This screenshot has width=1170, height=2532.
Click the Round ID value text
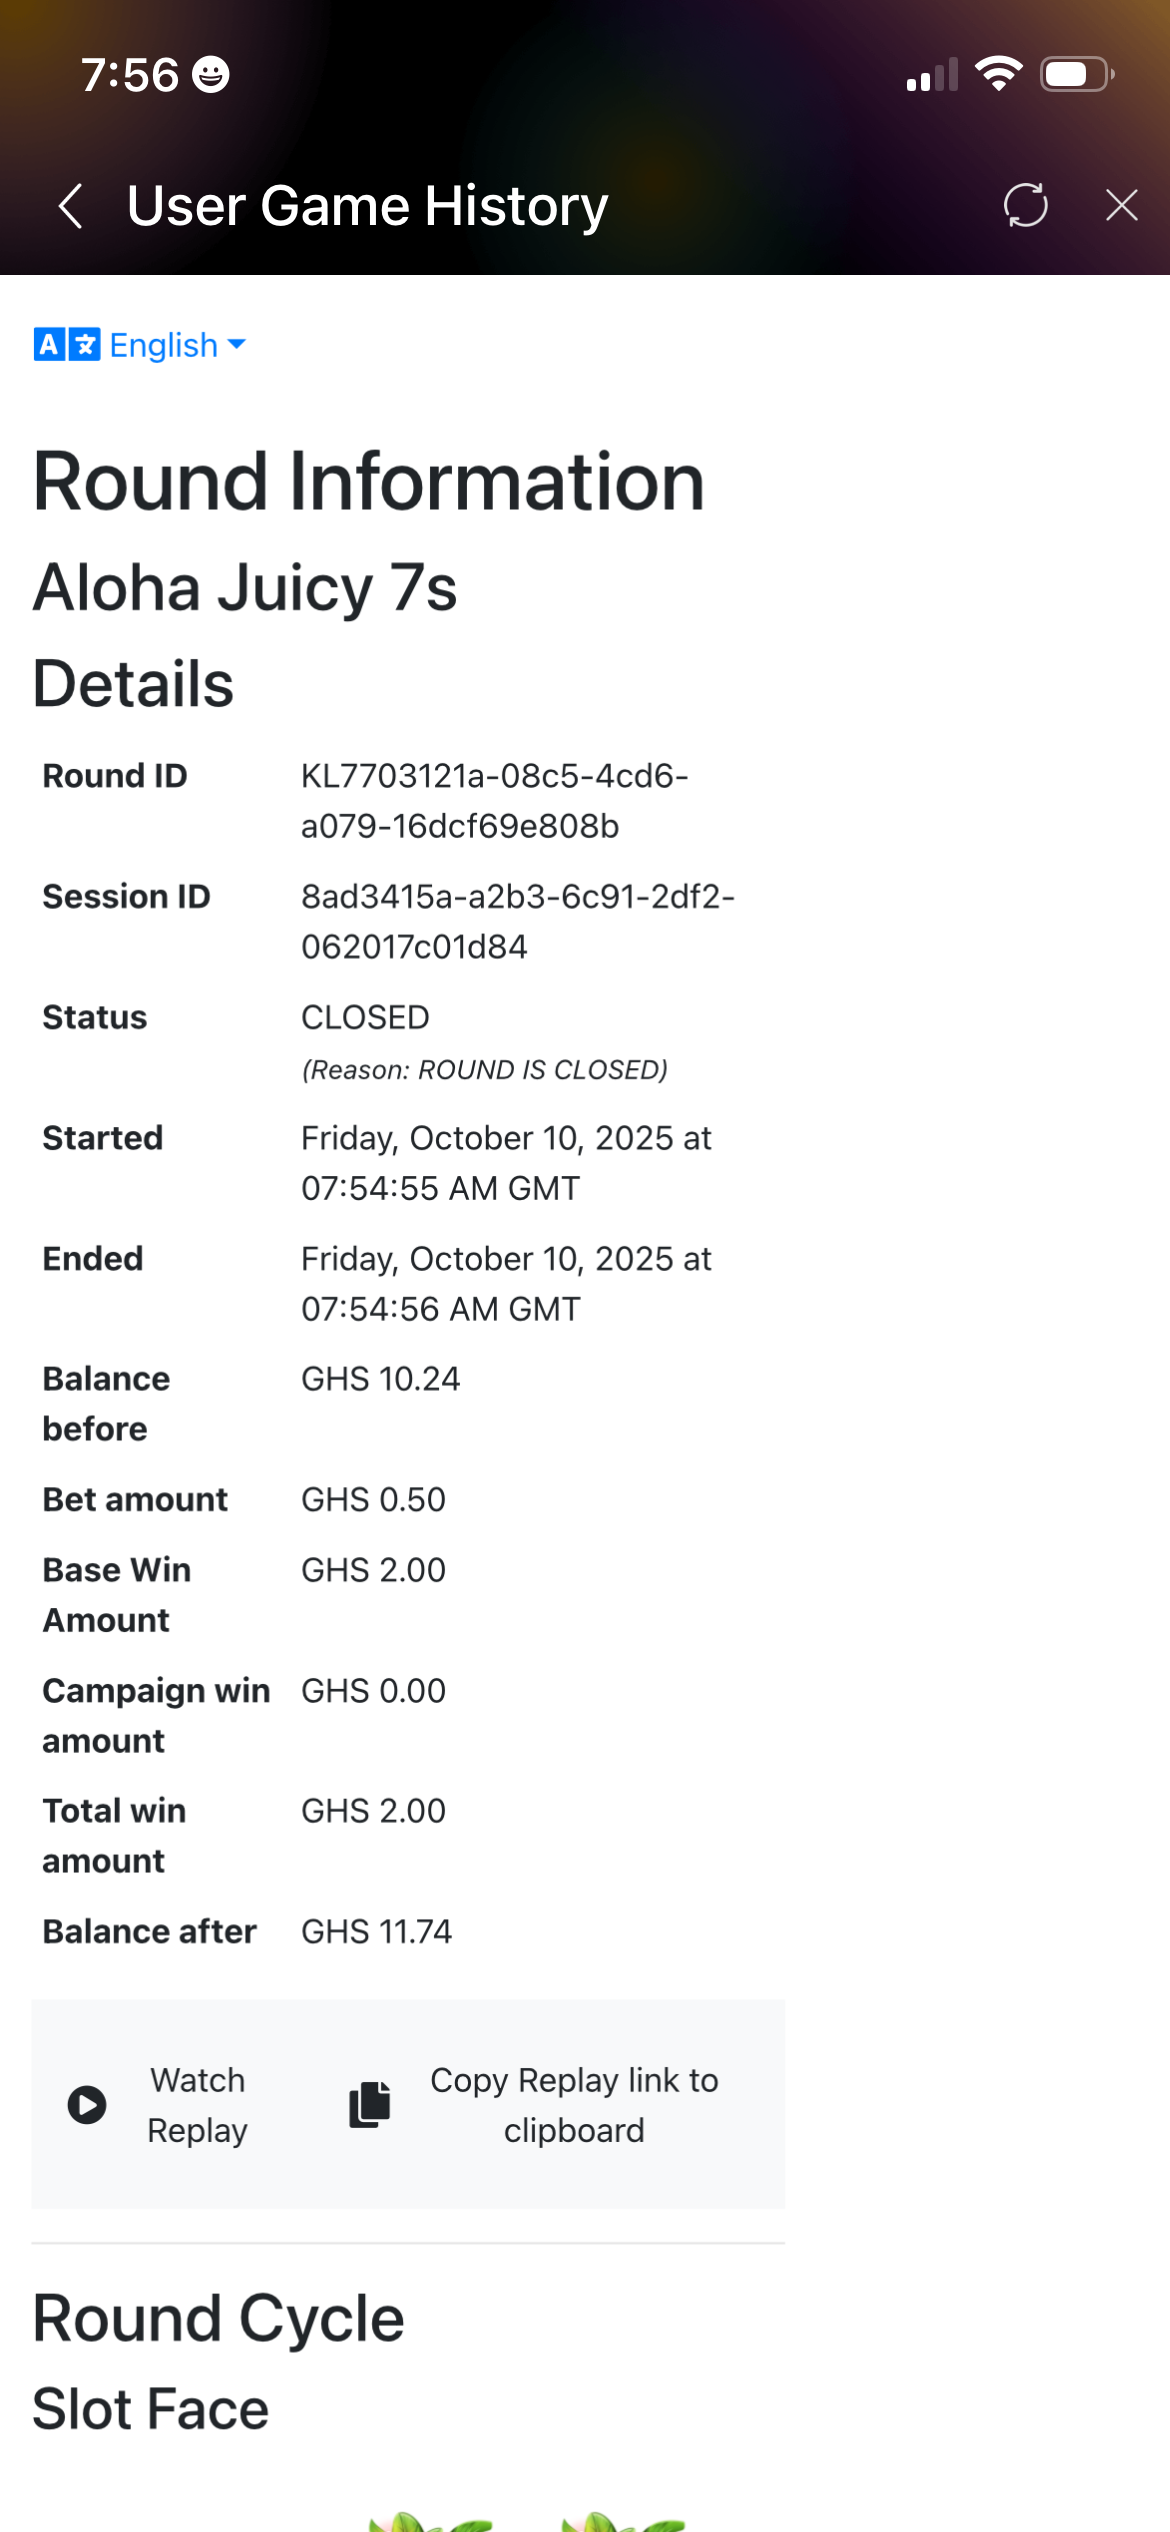tap(494, 801)
